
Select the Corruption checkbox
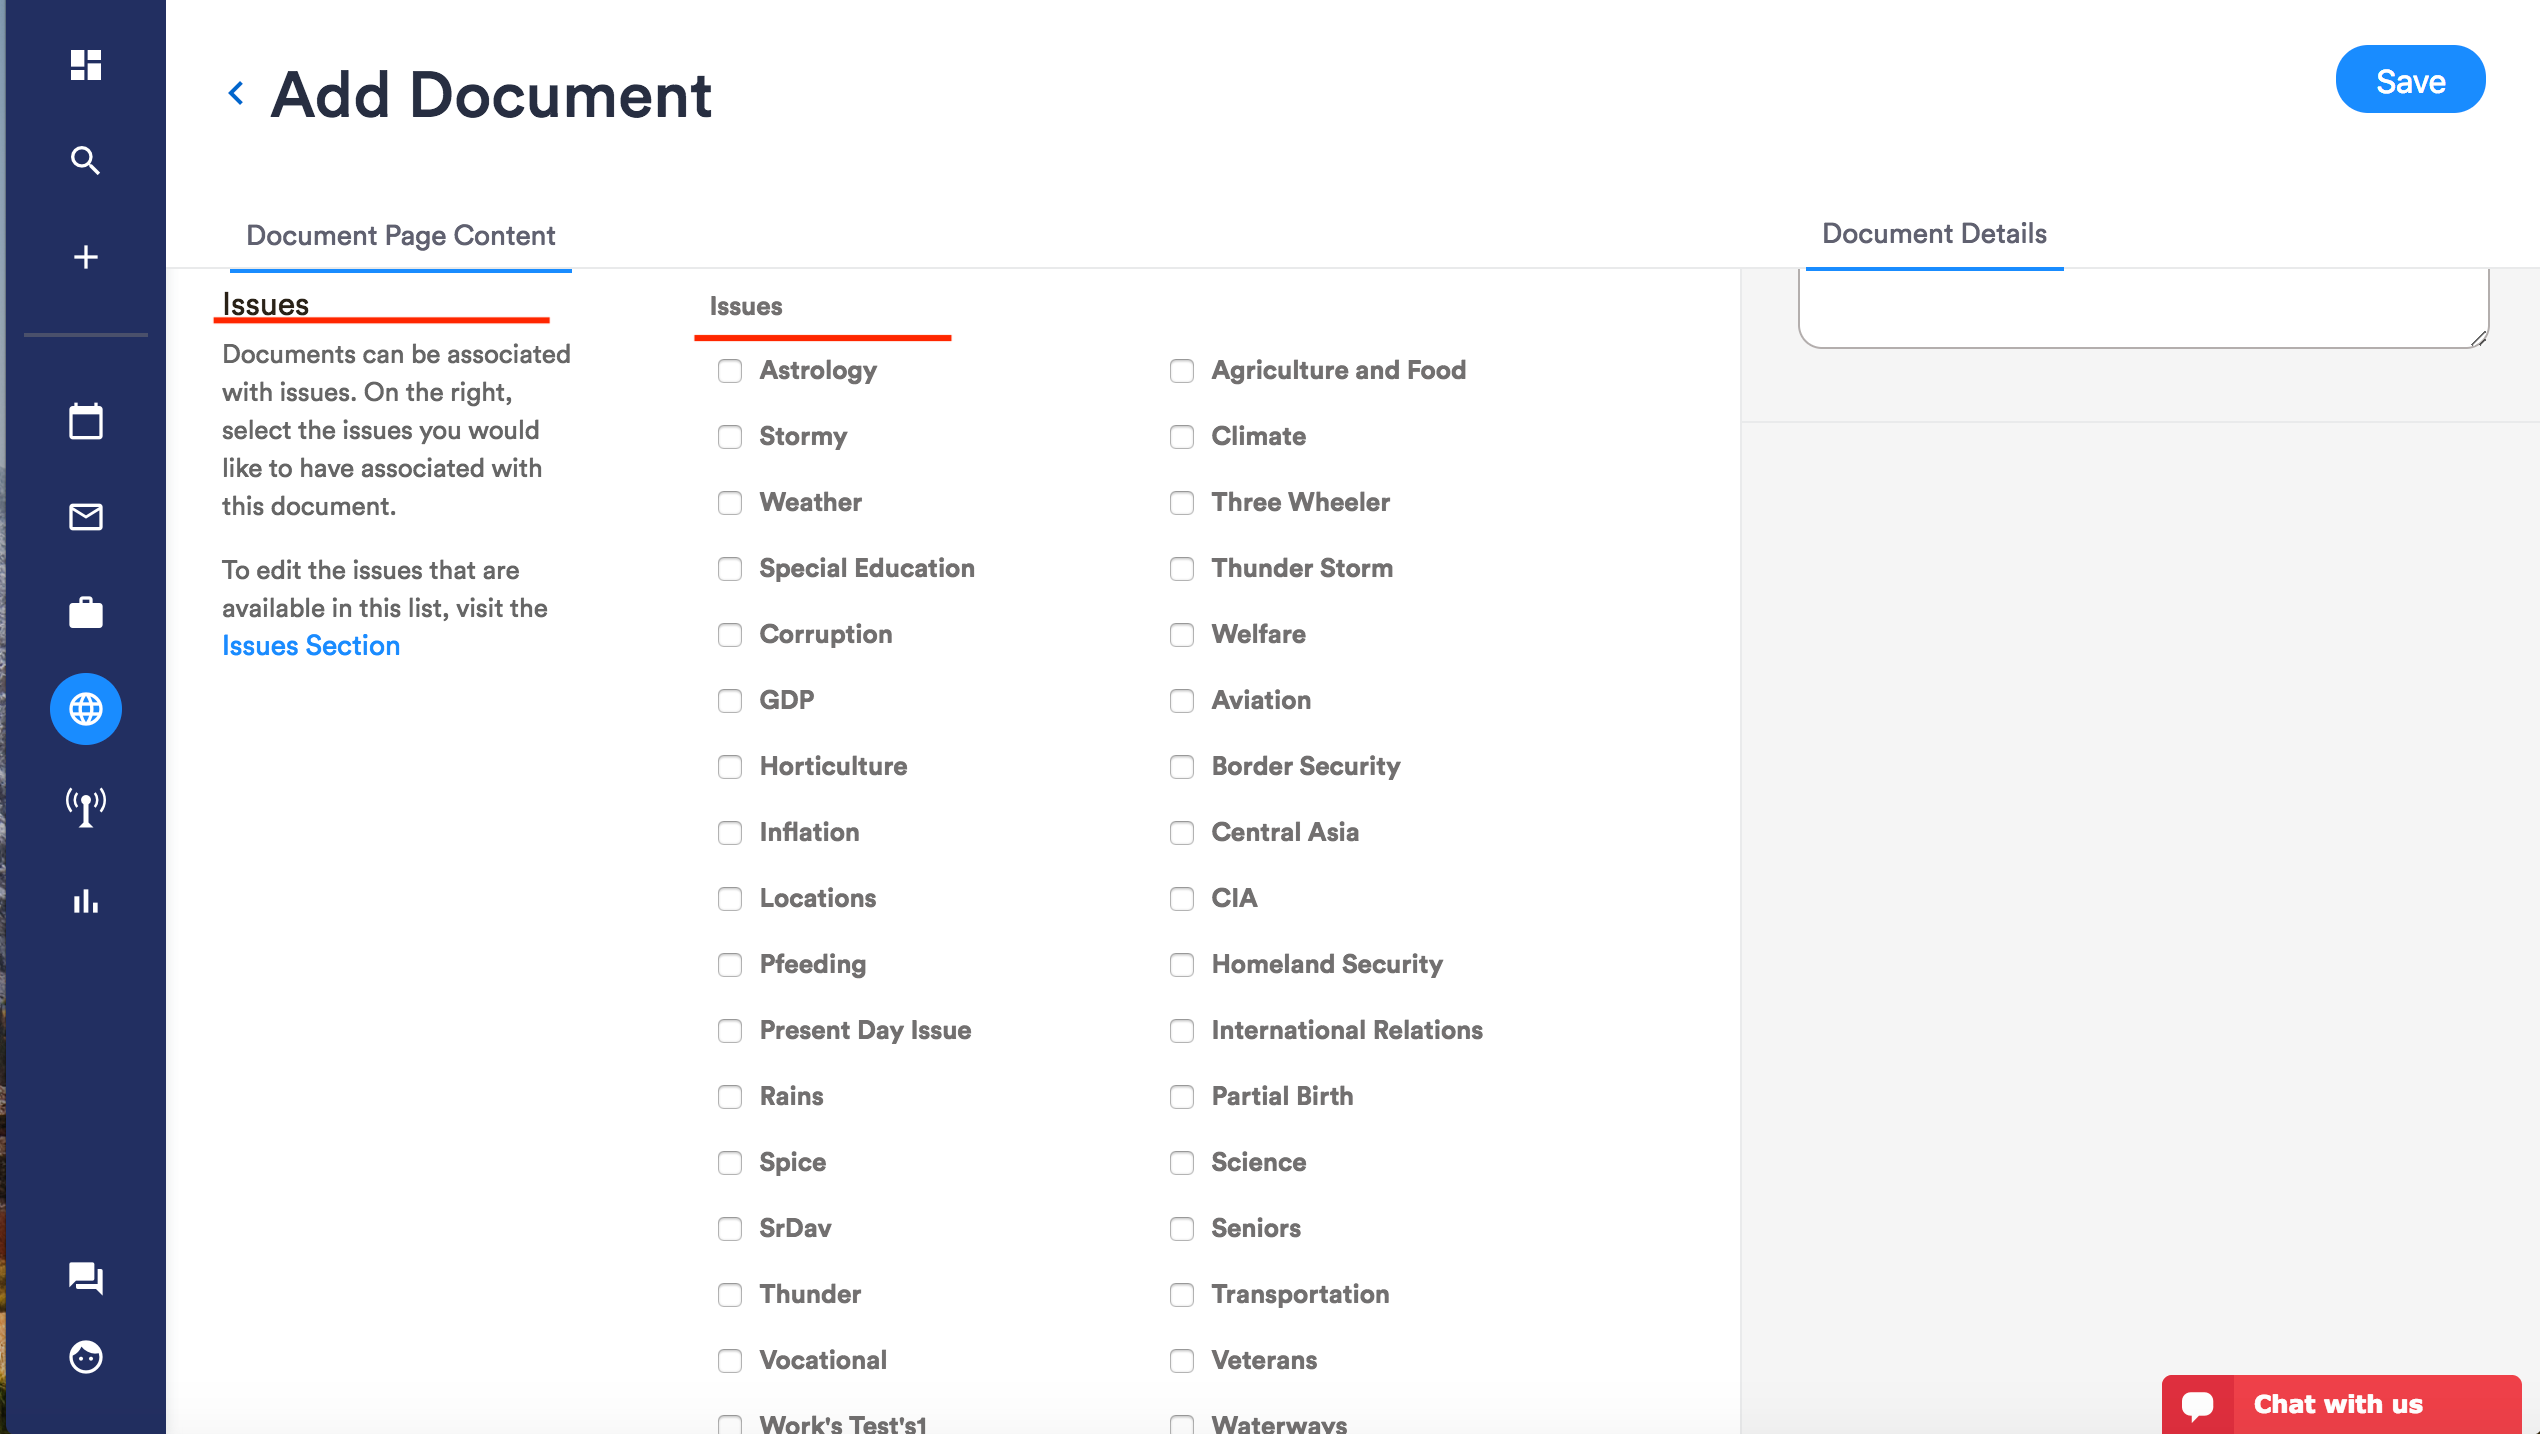(730, 635)
